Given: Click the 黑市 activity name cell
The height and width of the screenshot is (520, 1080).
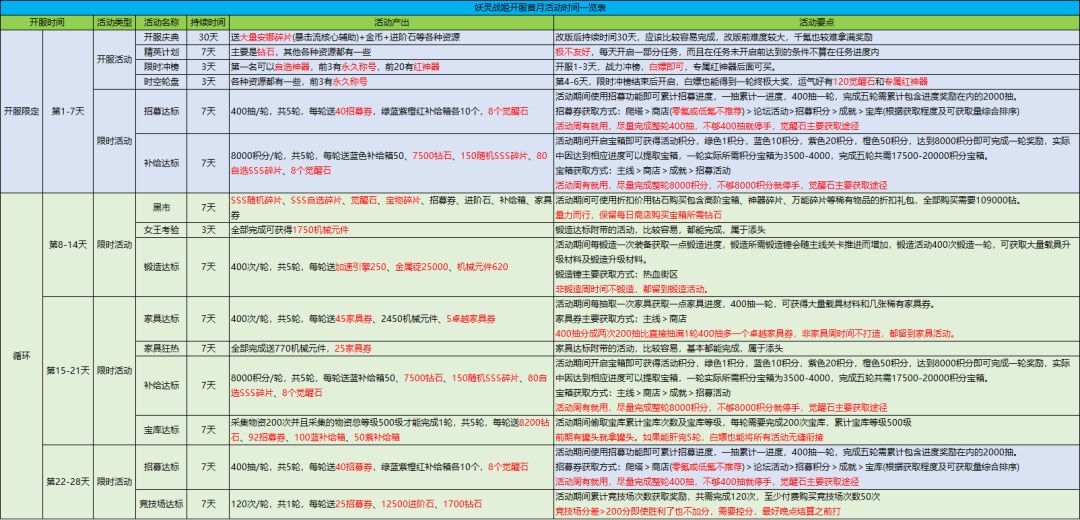Looking at the screenshot, I should pos(161,207).
